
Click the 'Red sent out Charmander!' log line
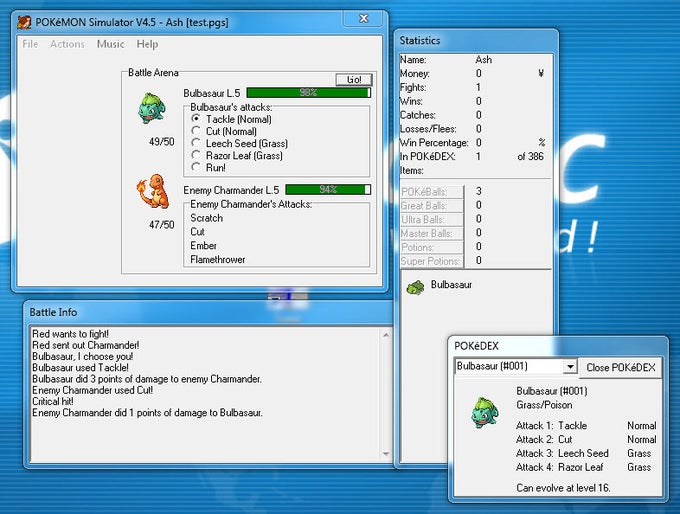85,345
